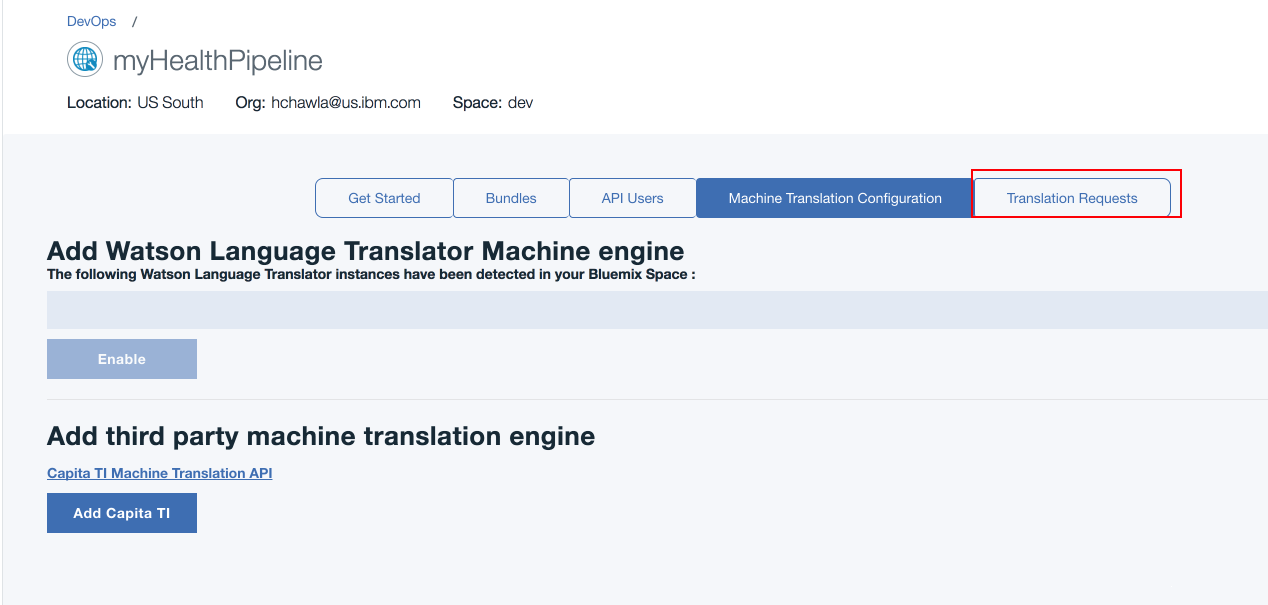Click the detected Watson instances list bar
Screen dimensions: 1268x605
coord(657,310)
